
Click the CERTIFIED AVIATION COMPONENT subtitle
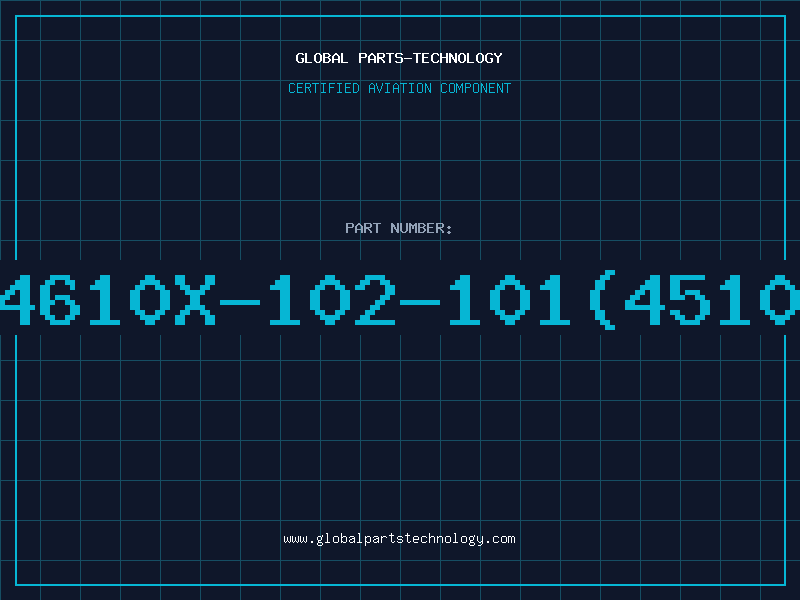[x=399, y=88]
